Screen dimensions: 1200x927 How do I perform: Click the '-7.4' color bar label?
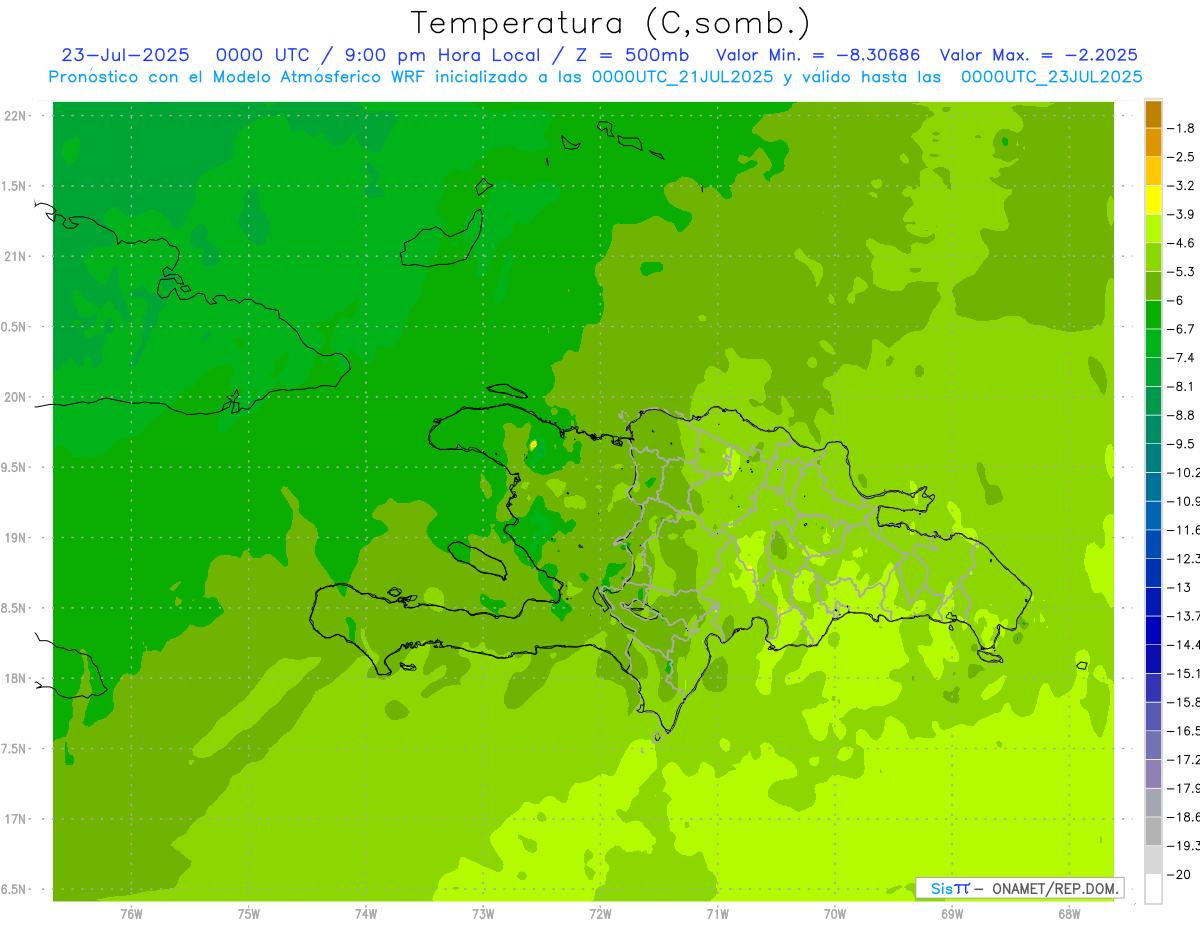[1181, 358]
